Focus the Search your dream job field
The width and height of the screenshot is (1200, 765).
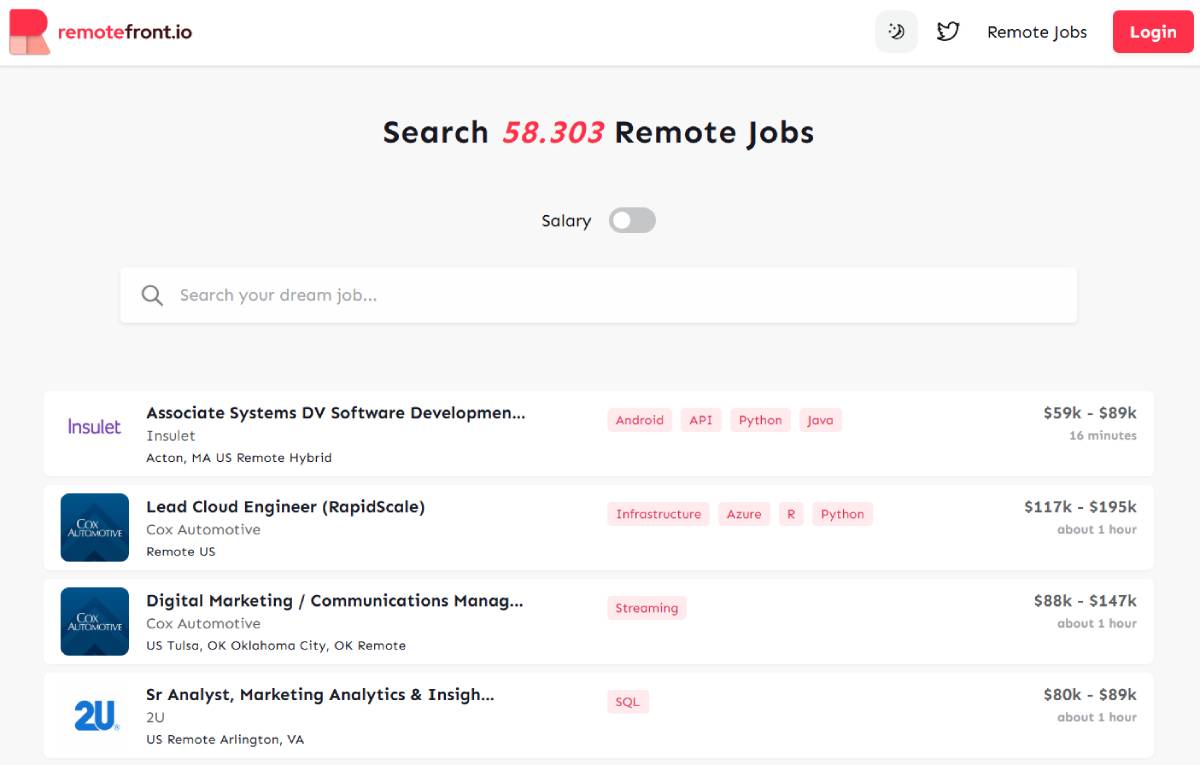(x=598, y=295)
